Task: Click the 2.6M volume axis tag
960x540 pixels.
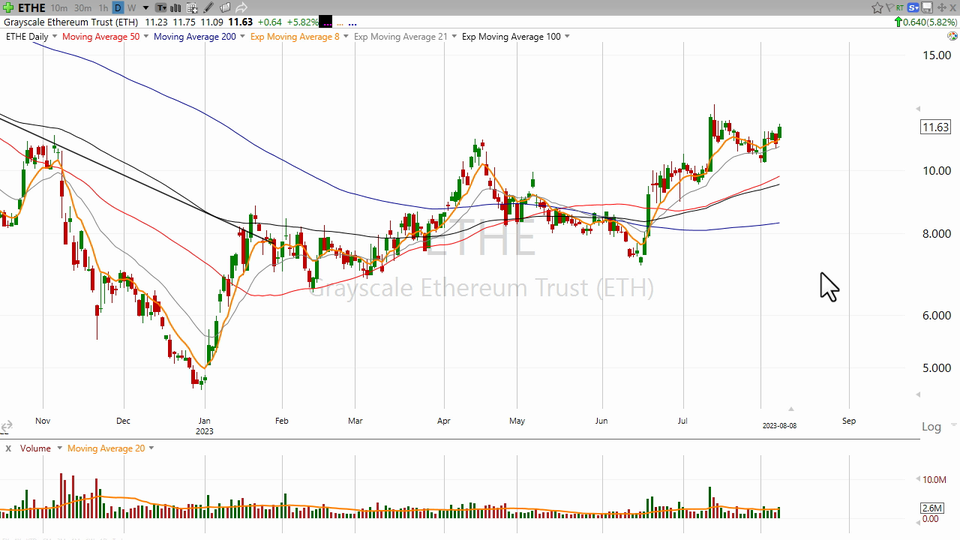Action: (932, 508)
